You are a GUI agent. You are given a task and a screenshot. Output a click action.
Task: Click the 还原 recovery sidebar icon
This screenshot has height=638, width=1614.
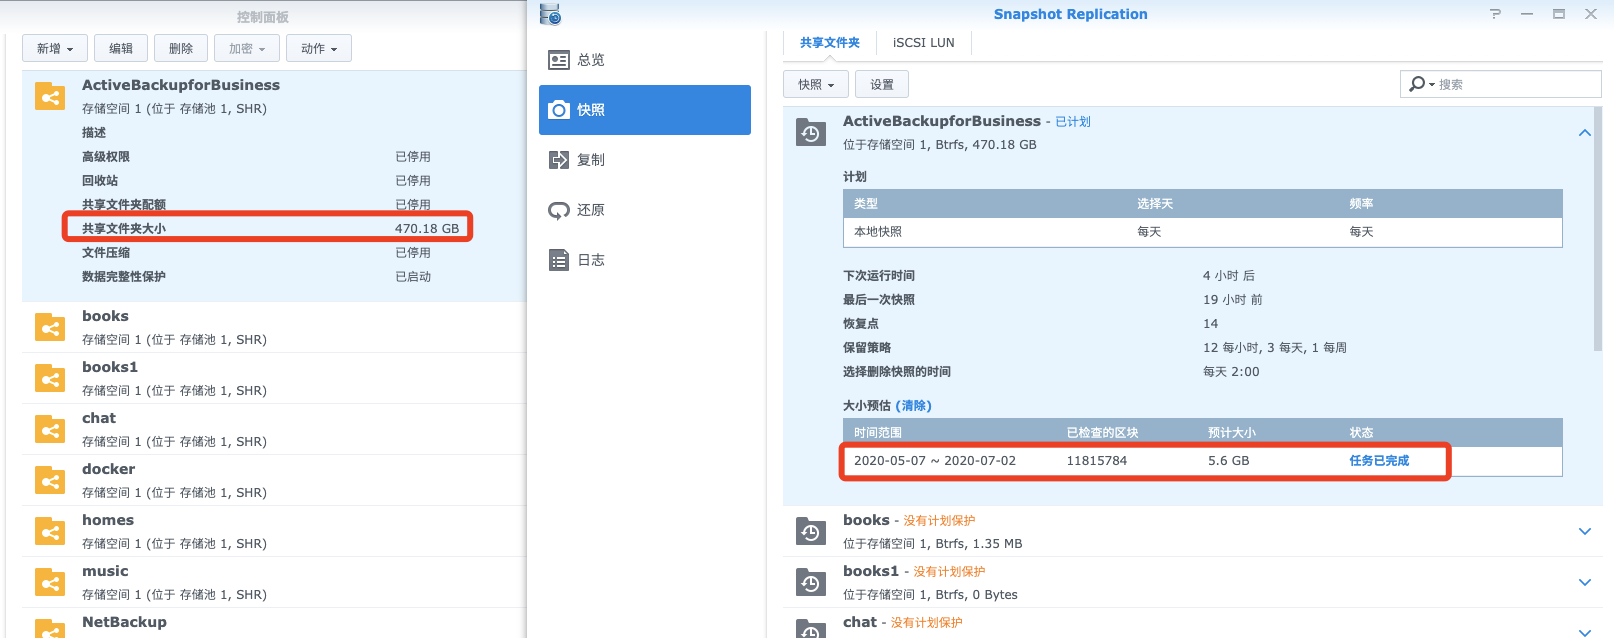559,210
